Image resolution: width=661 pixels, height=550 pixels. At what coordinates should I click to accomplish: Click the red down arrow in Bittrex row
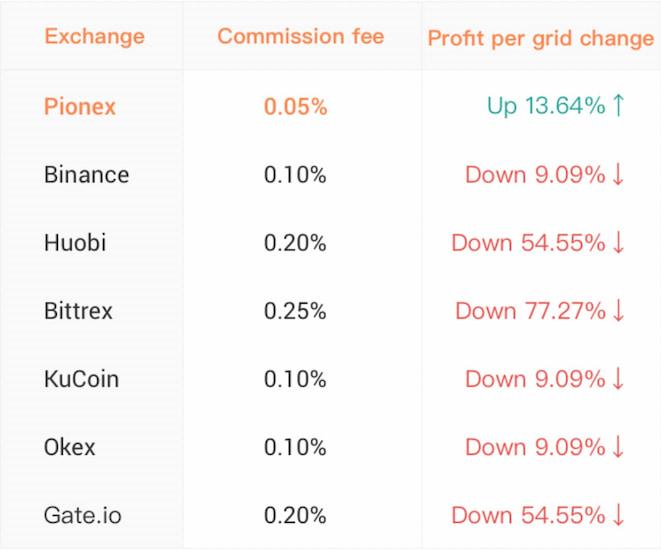click(x=618, y=311)
